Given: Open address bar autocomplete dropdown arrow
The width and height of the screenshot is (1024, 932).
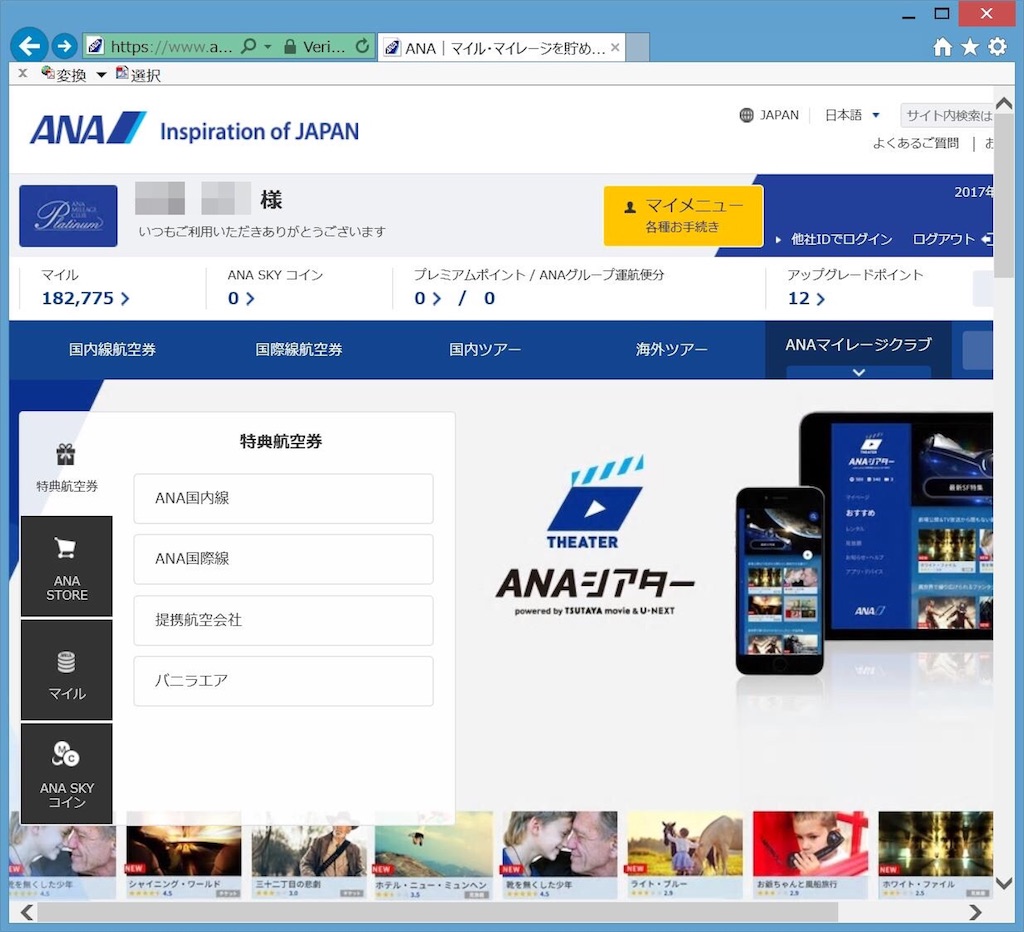Looking at the screenshot, I should 268,47.
